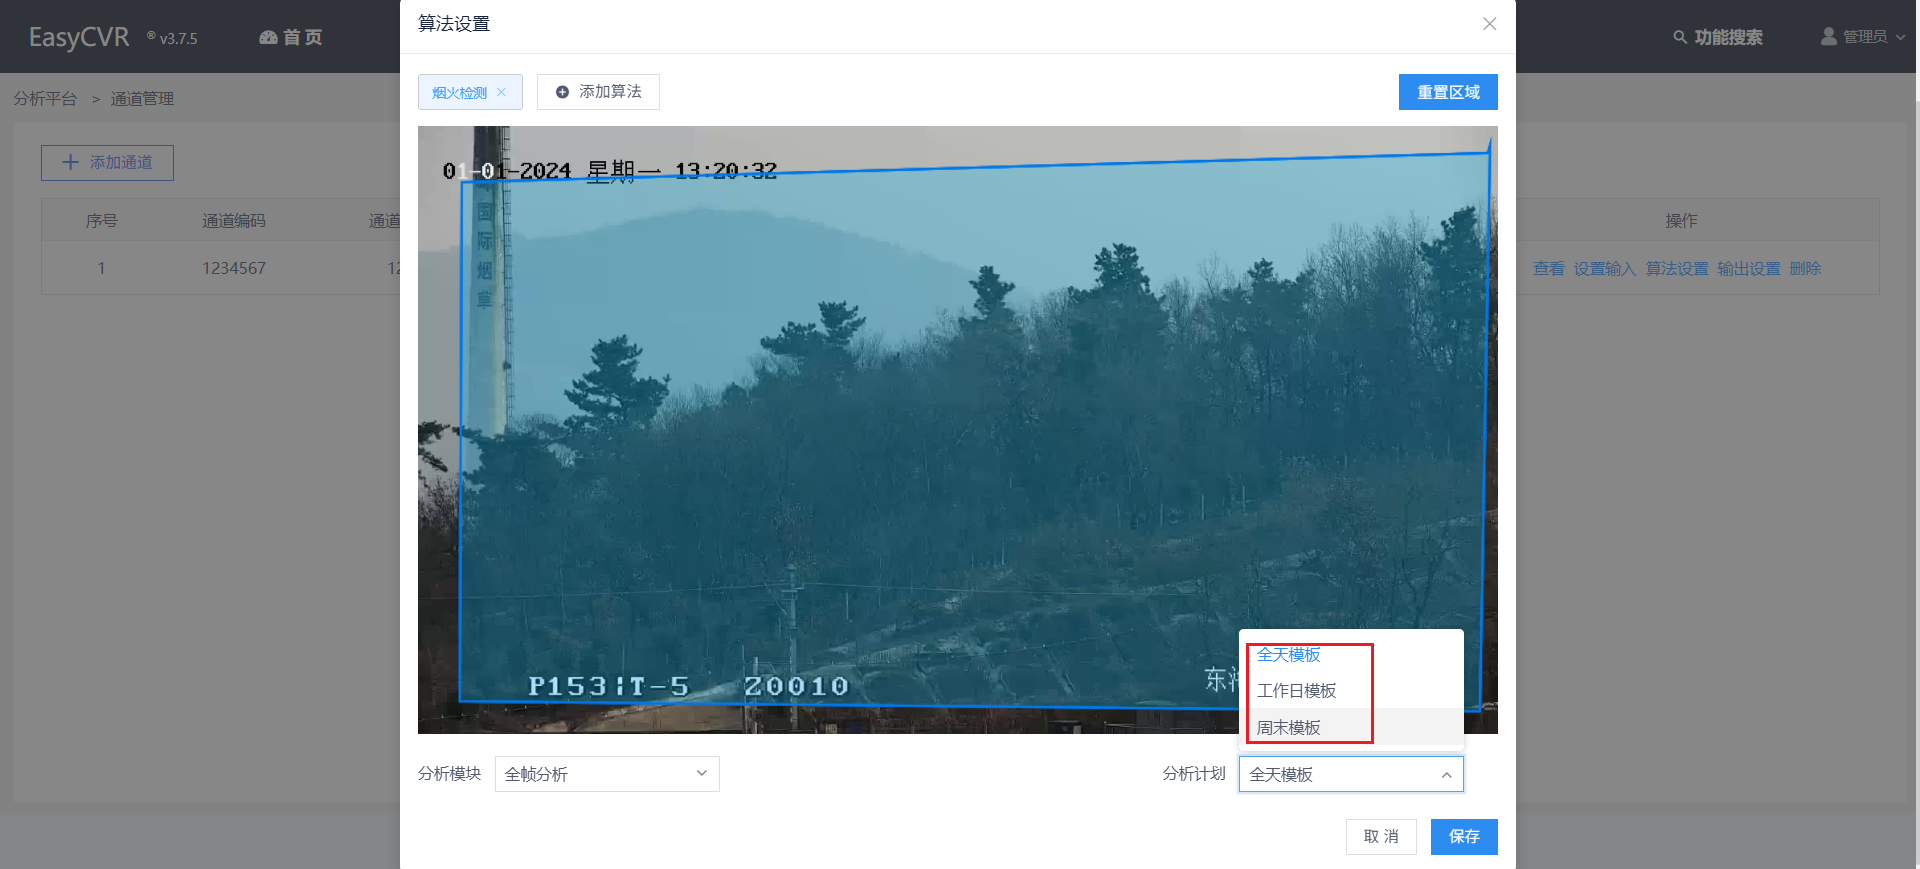Click the 首页 dashboard icon
Screen dimensions: 1920x869
point(268,37)
